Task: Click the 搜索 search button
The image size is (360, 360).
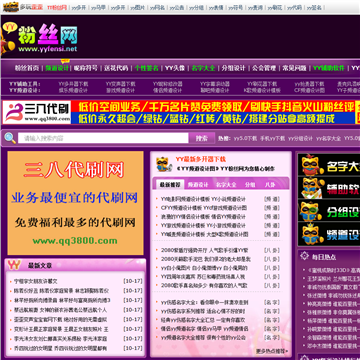Action: click(x=202, y=138)
